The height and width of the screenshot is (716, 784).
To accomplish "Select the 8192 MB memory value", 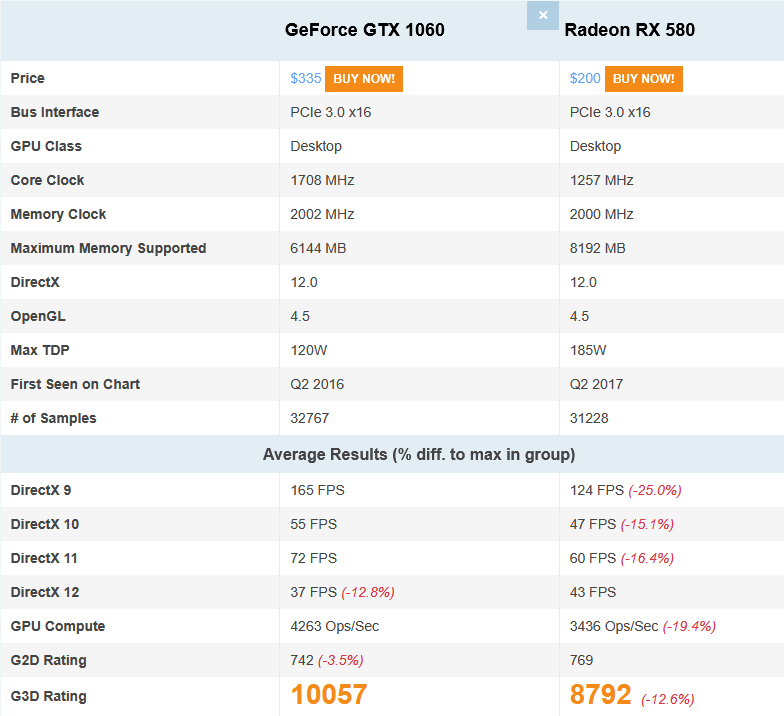I will pyautogui.click(x=598, y=248).
